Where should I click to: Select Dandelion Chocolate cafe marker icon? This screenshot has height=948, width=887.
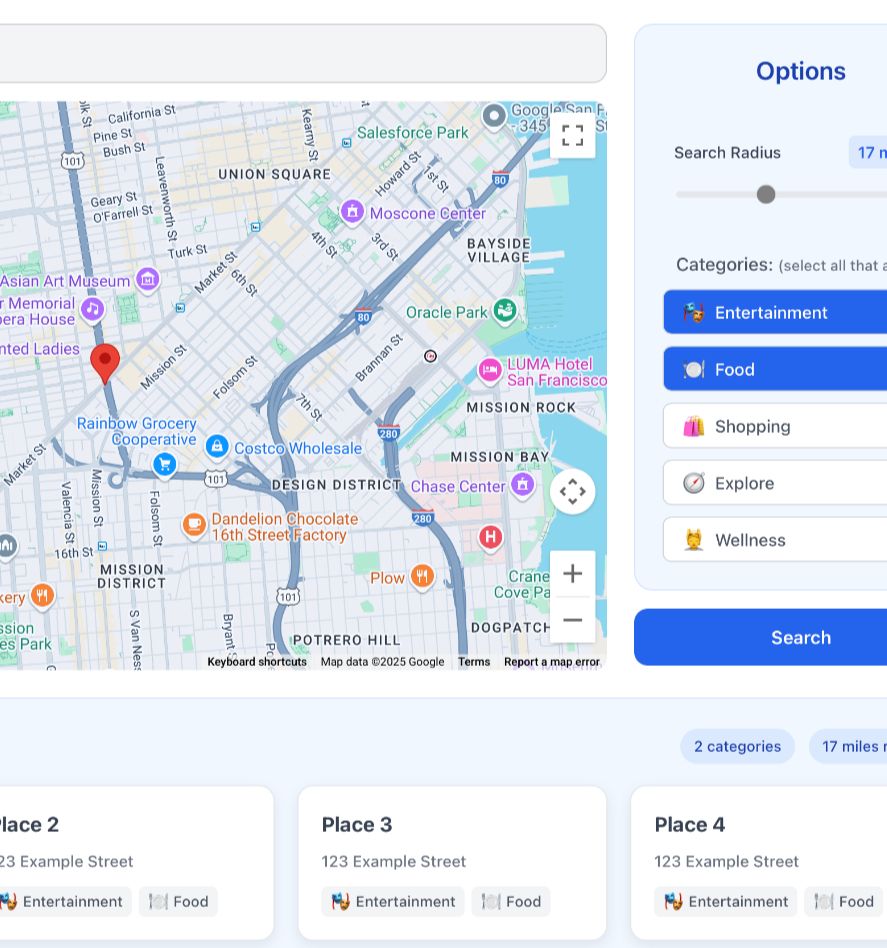point(194,526)
